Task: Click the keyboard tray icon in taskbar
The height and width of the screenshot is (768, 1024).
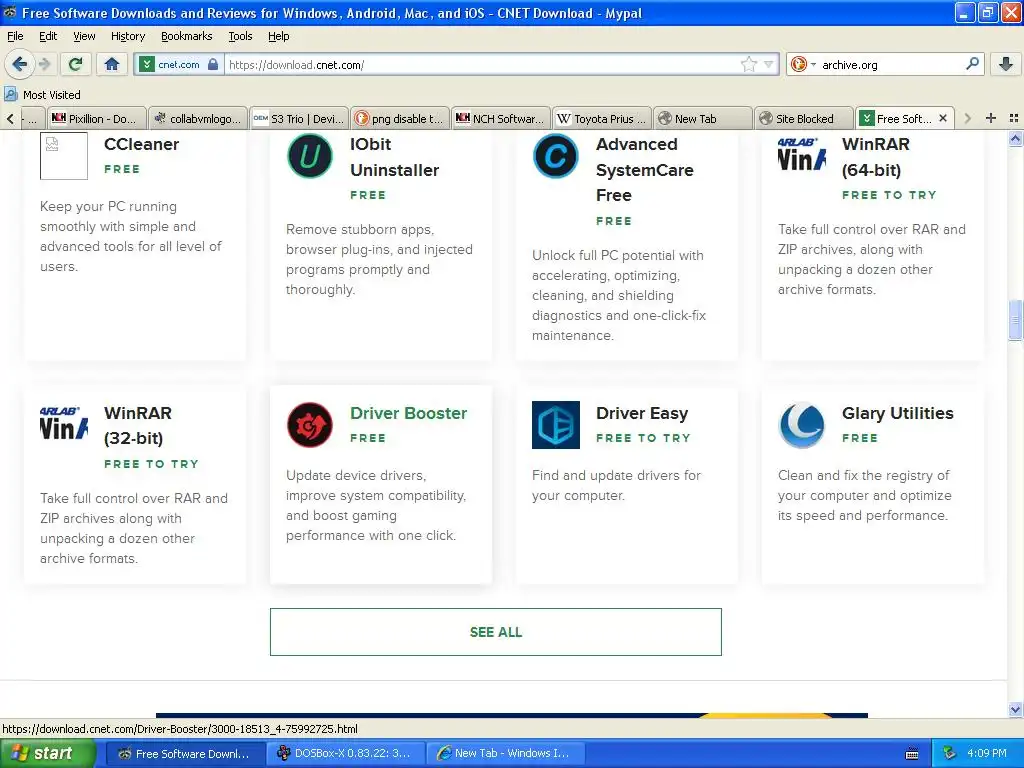Action: click(x=912, y=754)
